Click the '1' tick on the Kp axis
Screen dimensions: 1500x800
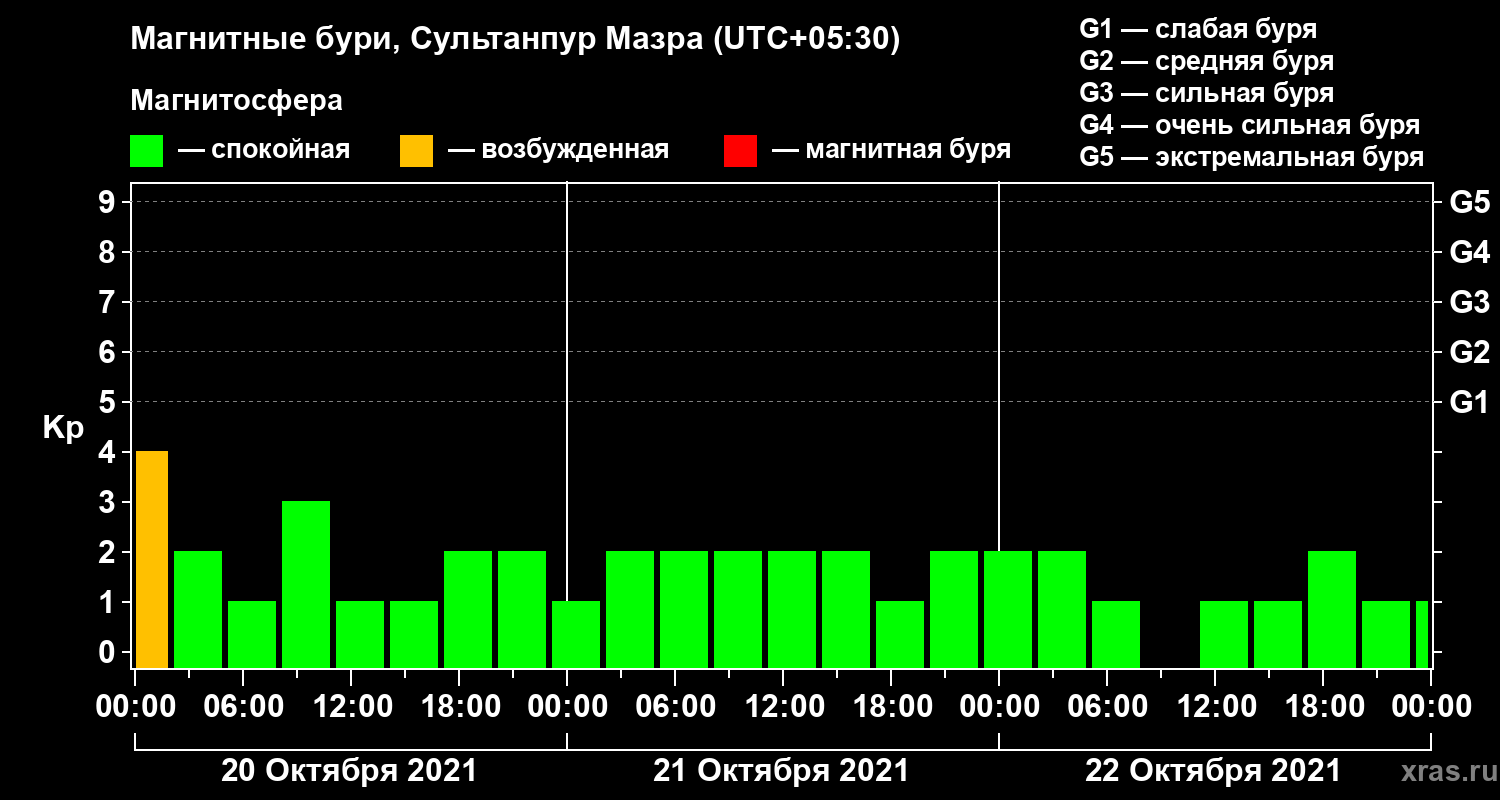(x=109, y=602)
